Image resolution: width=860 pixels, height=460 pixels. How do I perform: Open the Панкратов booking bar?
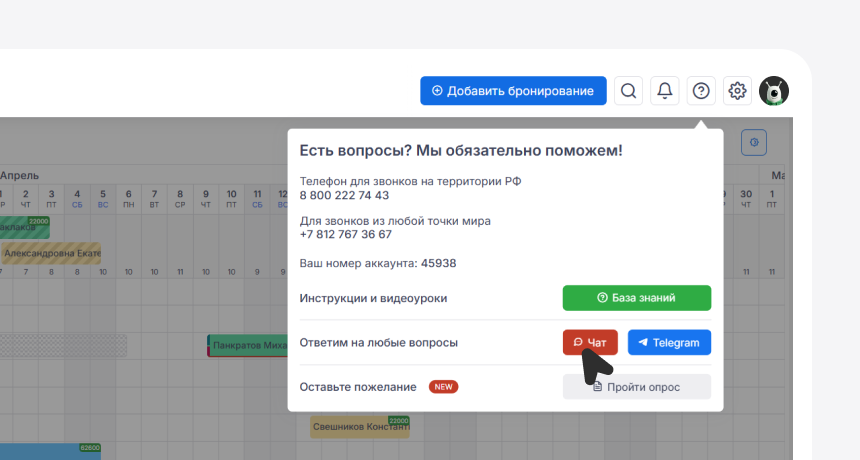pyautogui.click(x=248, y=346)
